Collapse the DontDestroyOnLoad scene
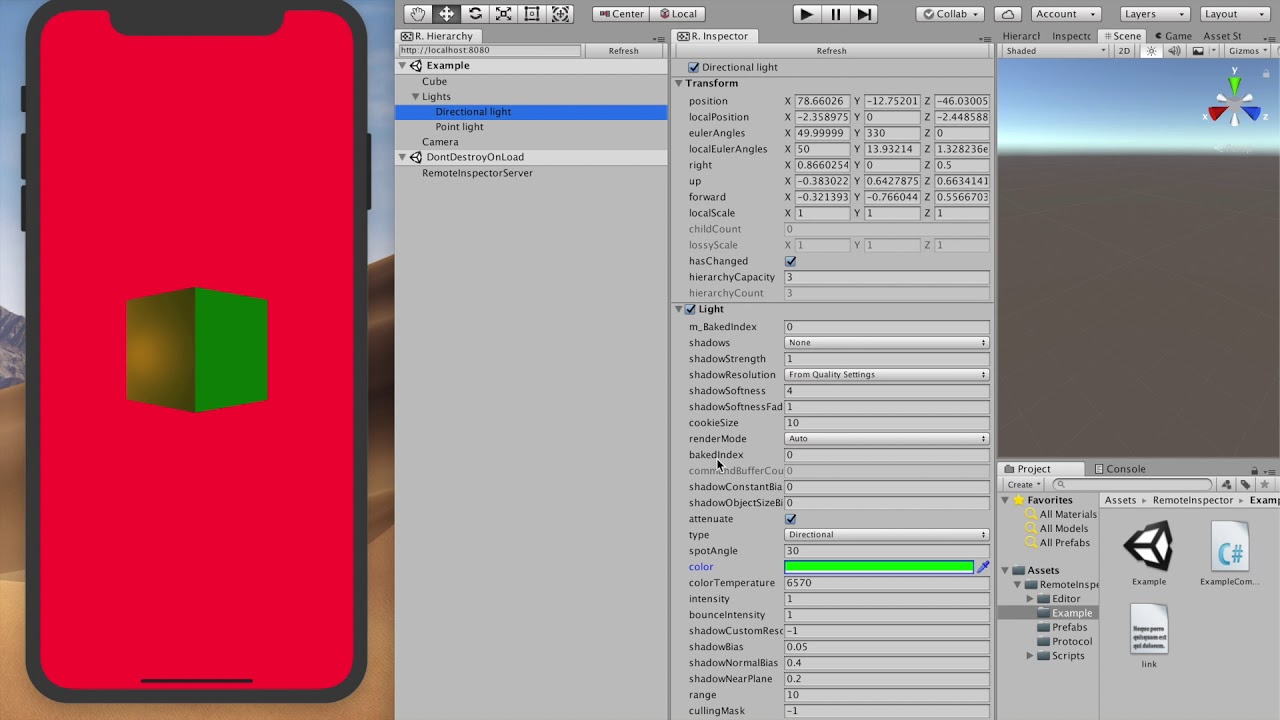The image size is (1280, 720). coord(404,157)
